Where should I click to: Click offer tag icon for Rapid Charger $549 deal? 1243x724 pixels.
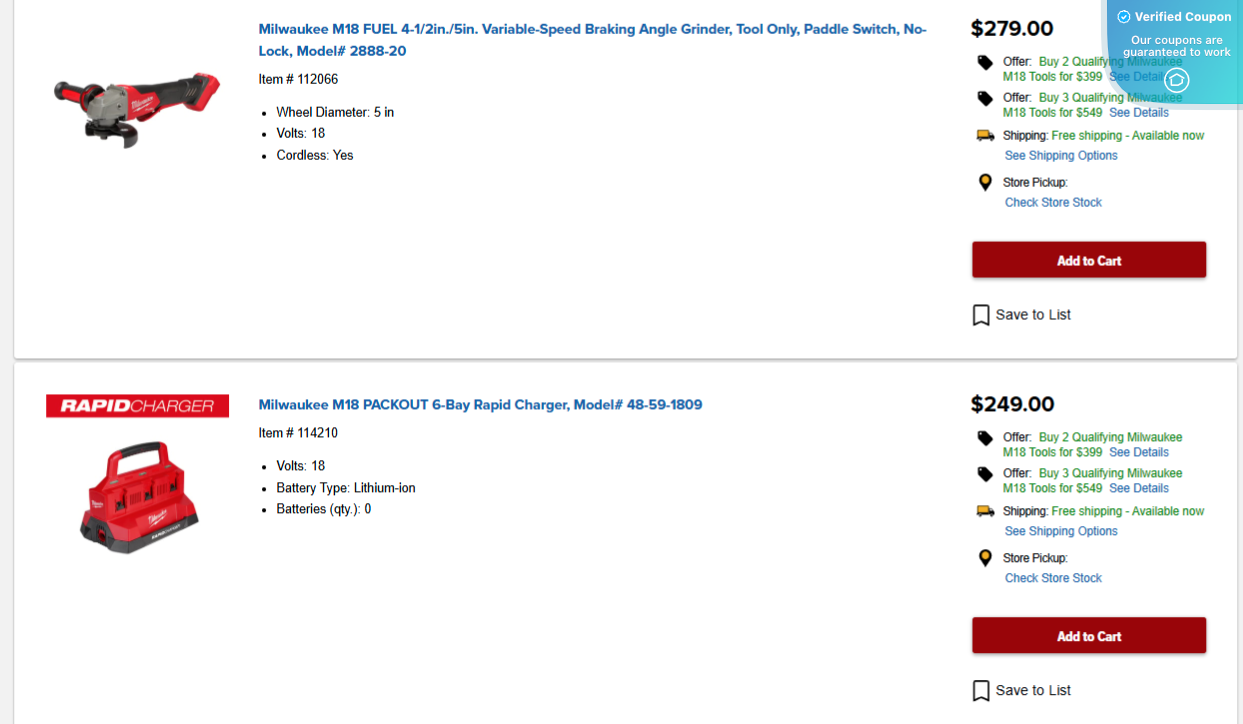click(x=985, y=474)
